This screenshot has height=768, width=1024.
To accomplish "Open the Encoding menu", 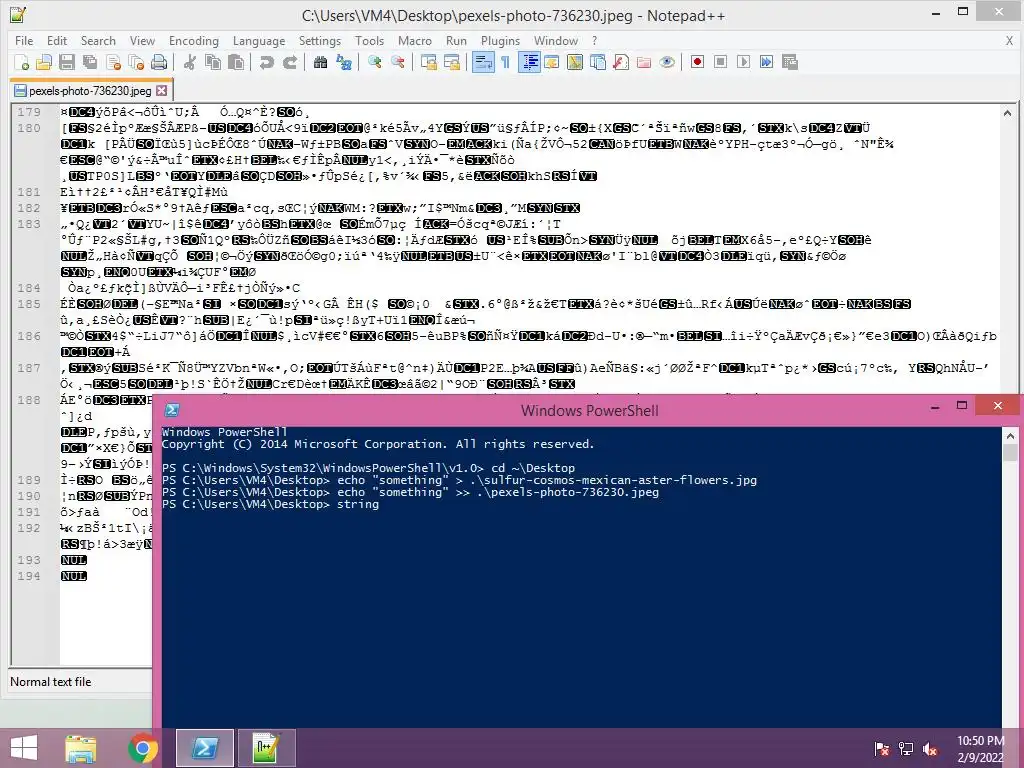I will (194, 40).
